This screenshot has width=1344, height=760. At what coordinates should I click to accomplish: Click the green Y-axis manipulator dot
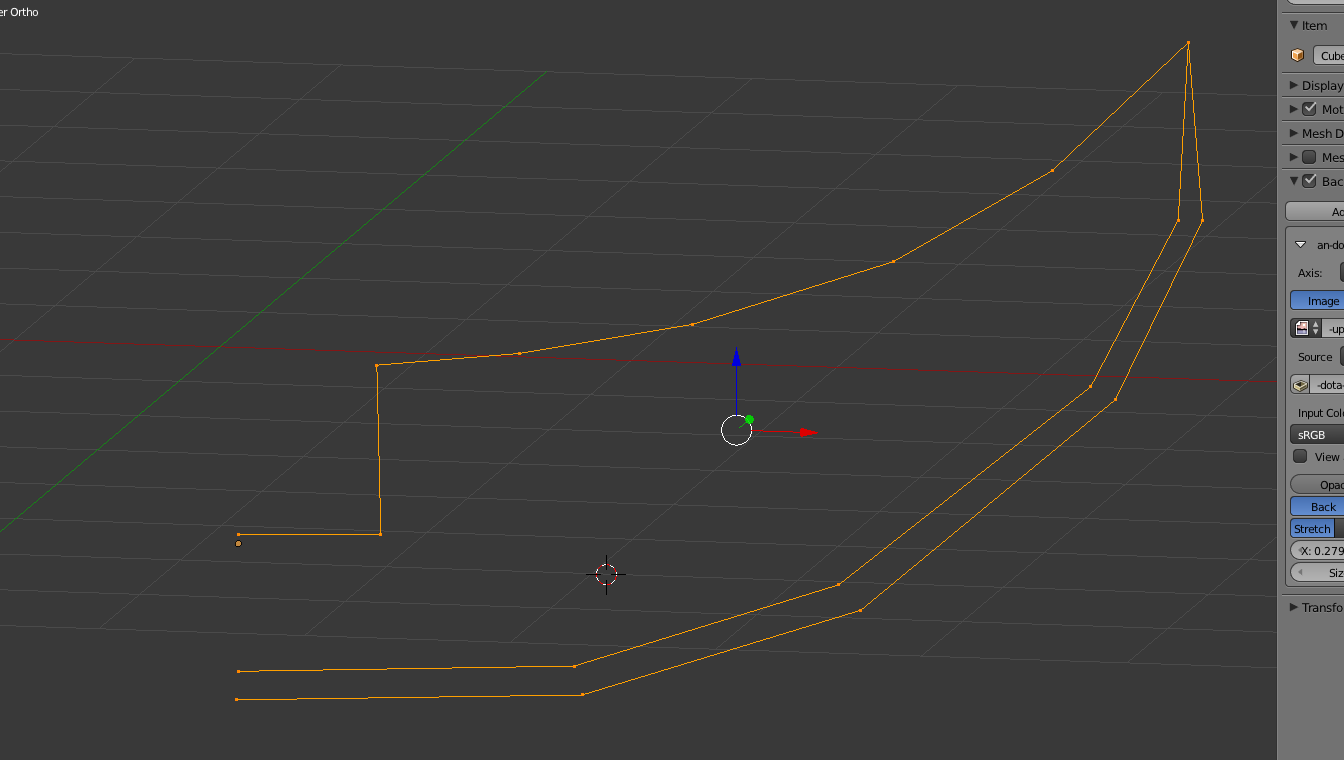(x=749, y=420)
